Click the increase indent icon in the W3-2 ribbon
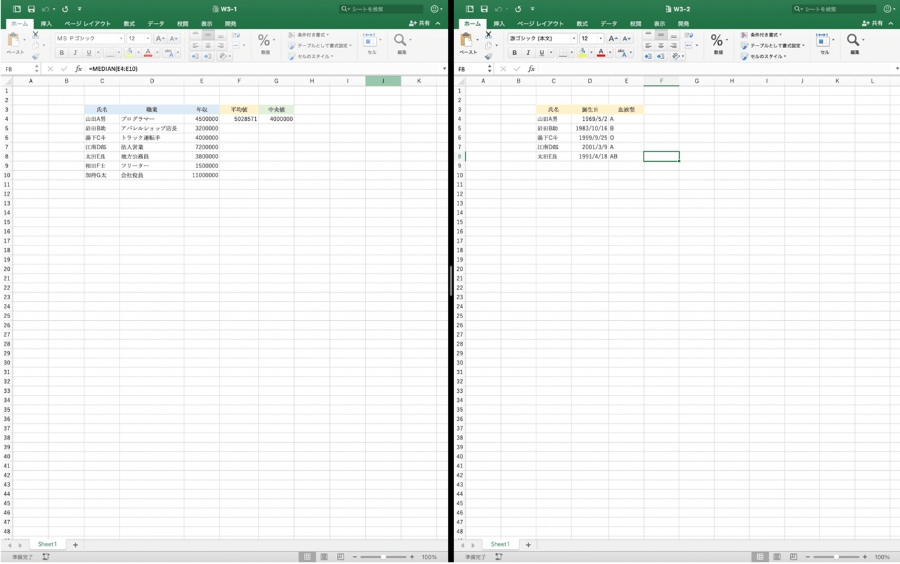This screenshot has width=900, height=564. click(x=661, y=56)
